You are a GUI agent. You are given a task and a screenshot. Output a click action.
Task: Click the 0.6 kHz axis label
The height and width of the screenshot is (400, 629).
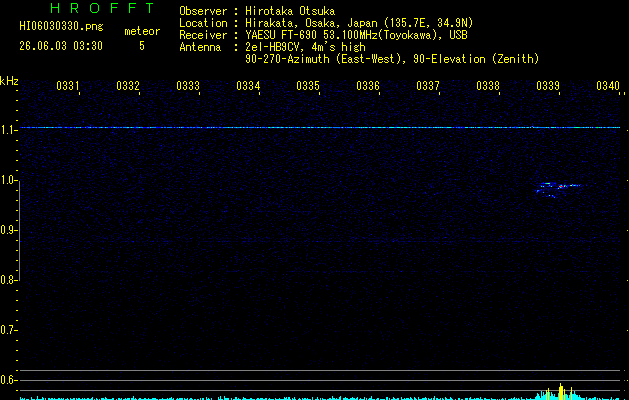[x=8, y=380]
